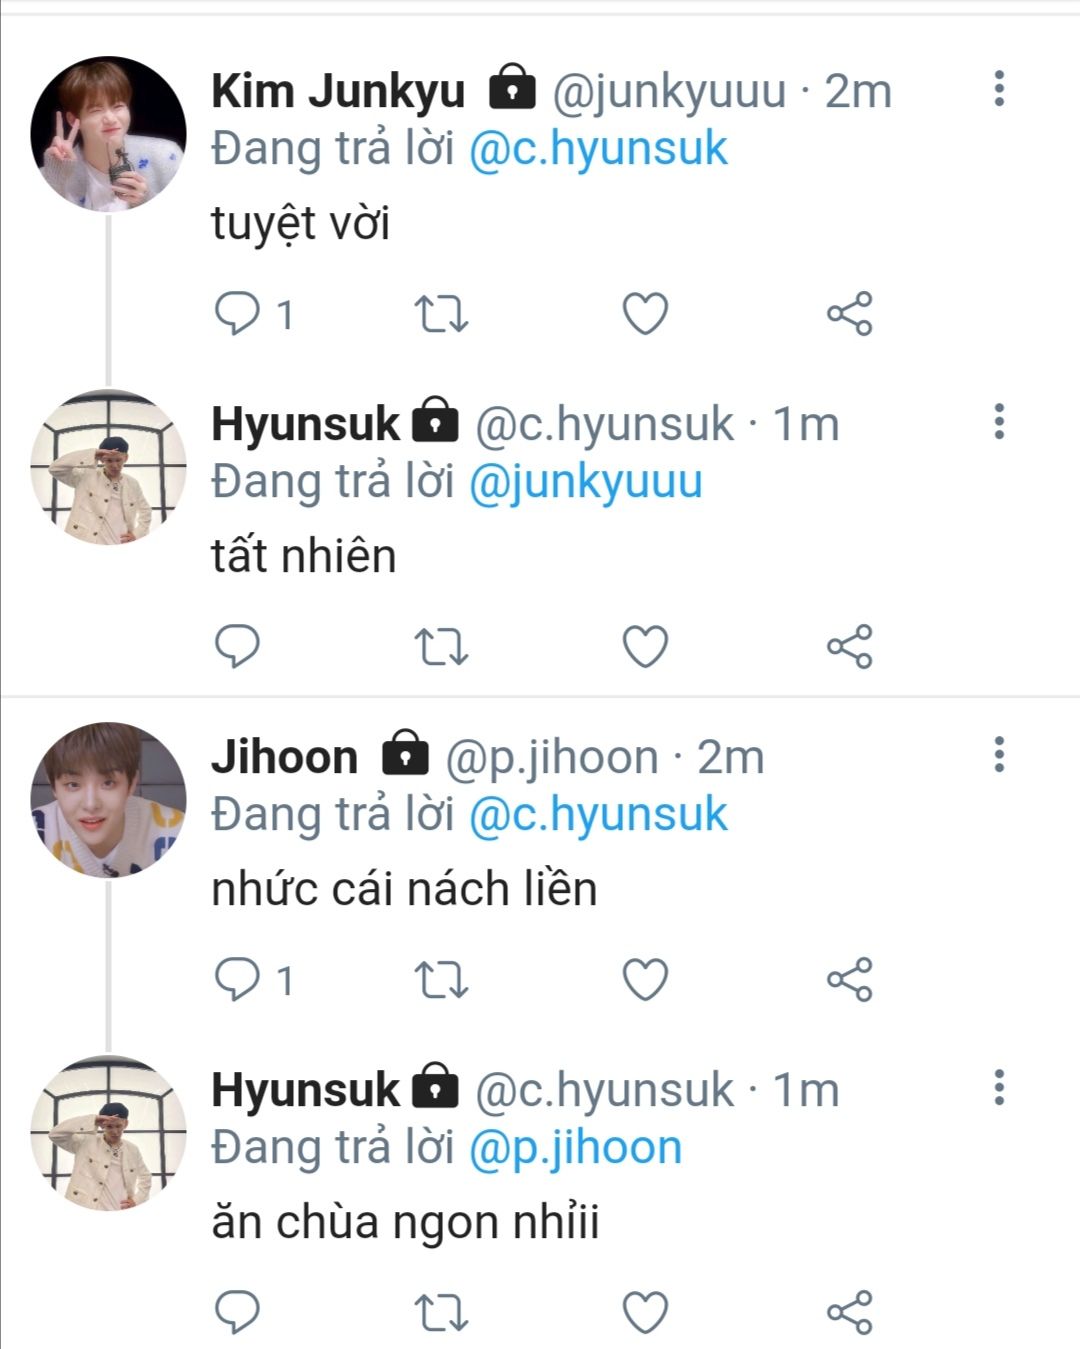
Task: Retweet Jihoon's "nhức cái nách liền" tweet
Action: pyautogui.click(x=441, y=979)
